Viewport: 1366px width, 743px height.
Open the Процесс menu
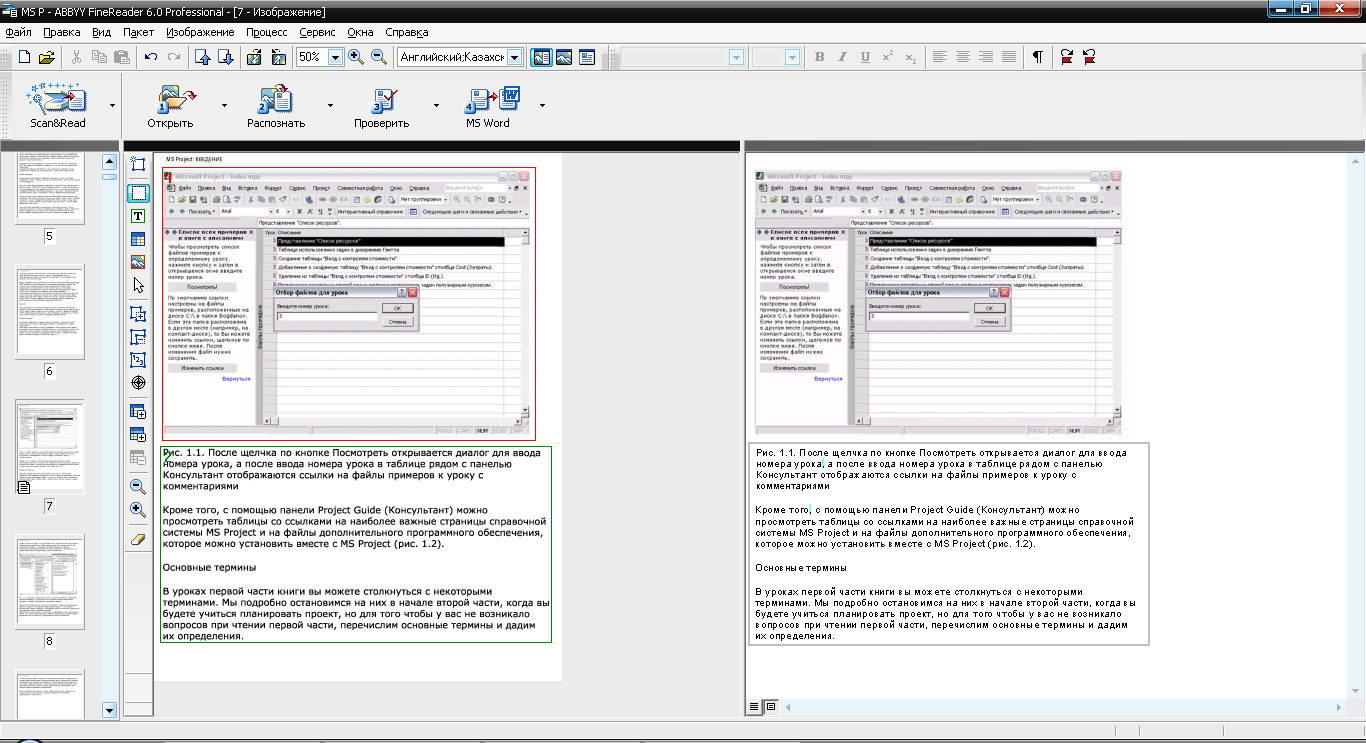click(266, 32)
